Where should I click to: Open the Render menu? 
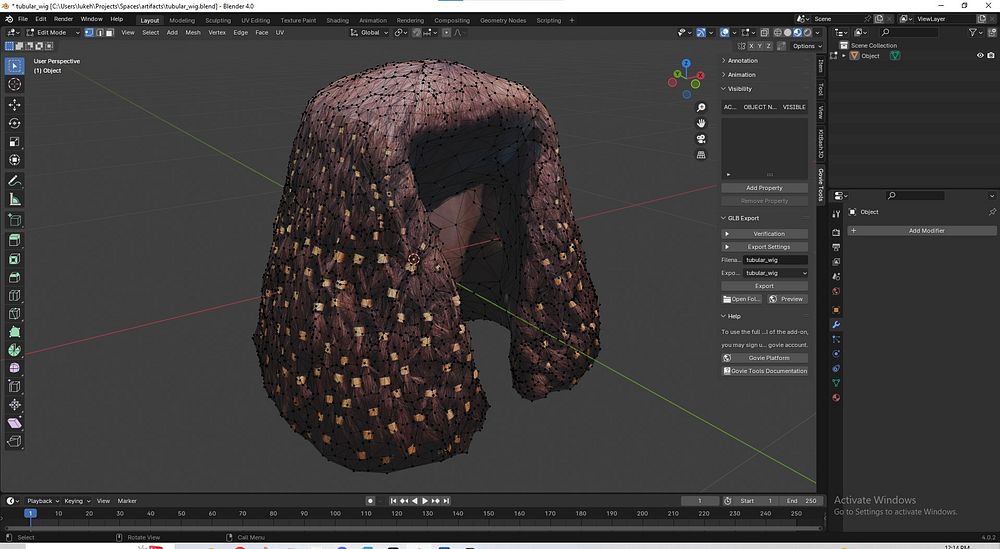click(63, 19)
